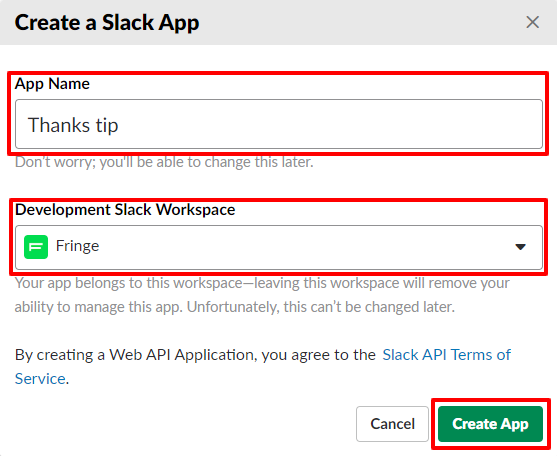Click the 'Don't worry; you'll be able' hint text

coord(164,162)
